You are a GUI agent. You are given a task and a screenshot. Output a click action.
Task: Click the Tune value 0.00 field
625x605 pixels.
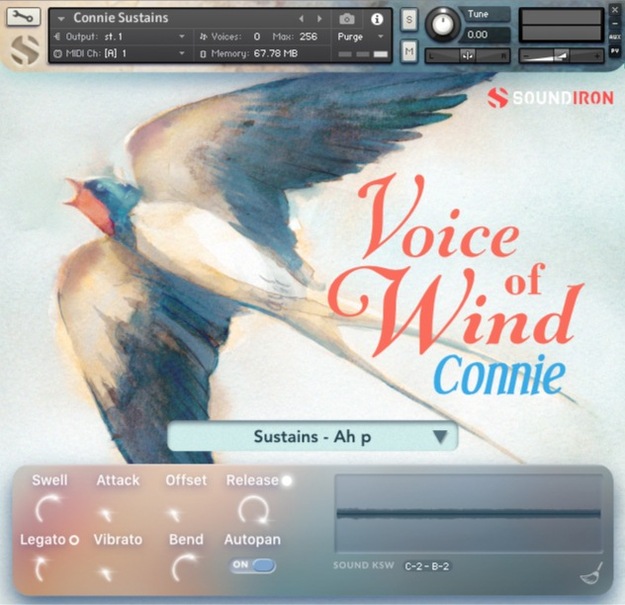486,35
